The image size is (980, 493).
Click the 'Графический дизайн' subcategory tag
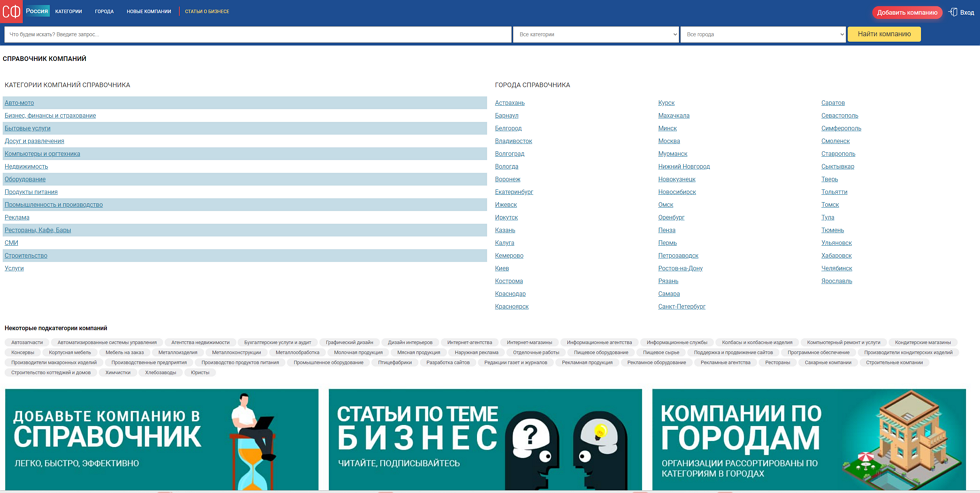[349, 342]
